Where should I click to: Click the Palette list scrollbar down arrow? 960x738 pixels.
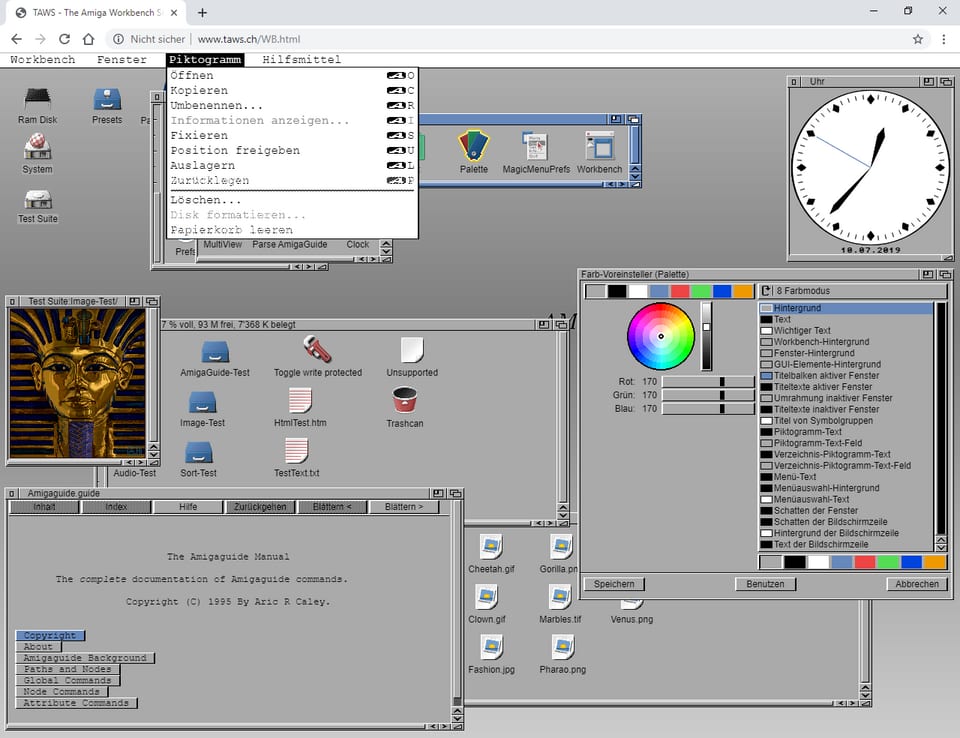[942, 546]
